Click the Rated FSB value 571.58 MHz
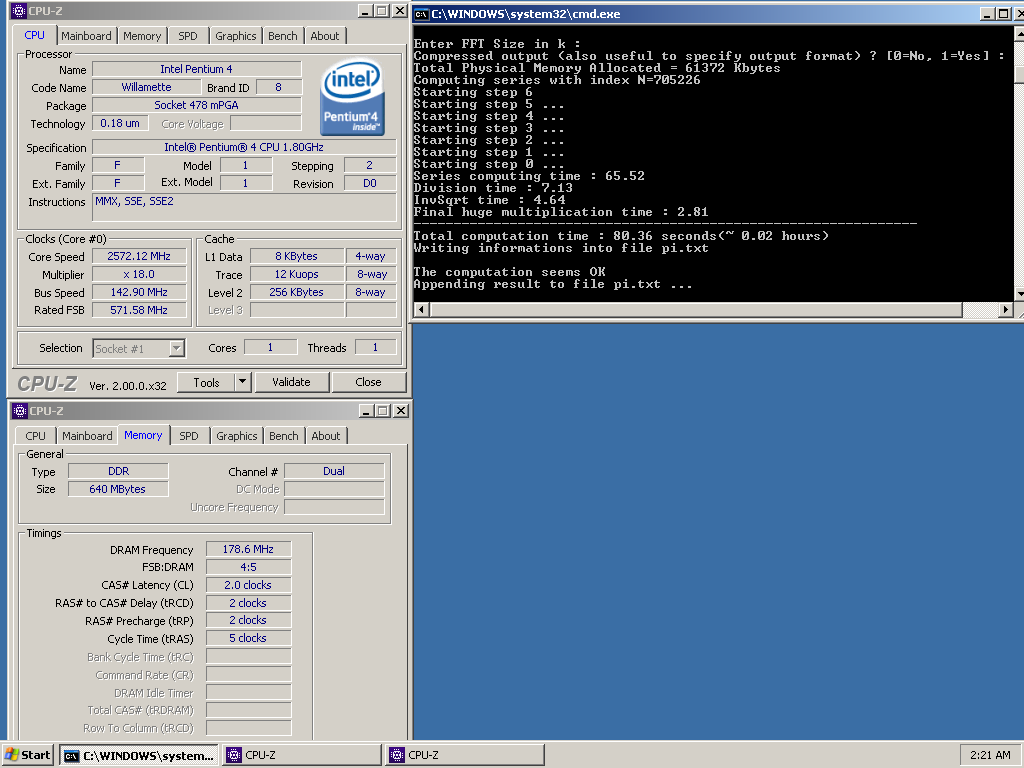This screenshot has height=768, width=1024. [139, 310]
